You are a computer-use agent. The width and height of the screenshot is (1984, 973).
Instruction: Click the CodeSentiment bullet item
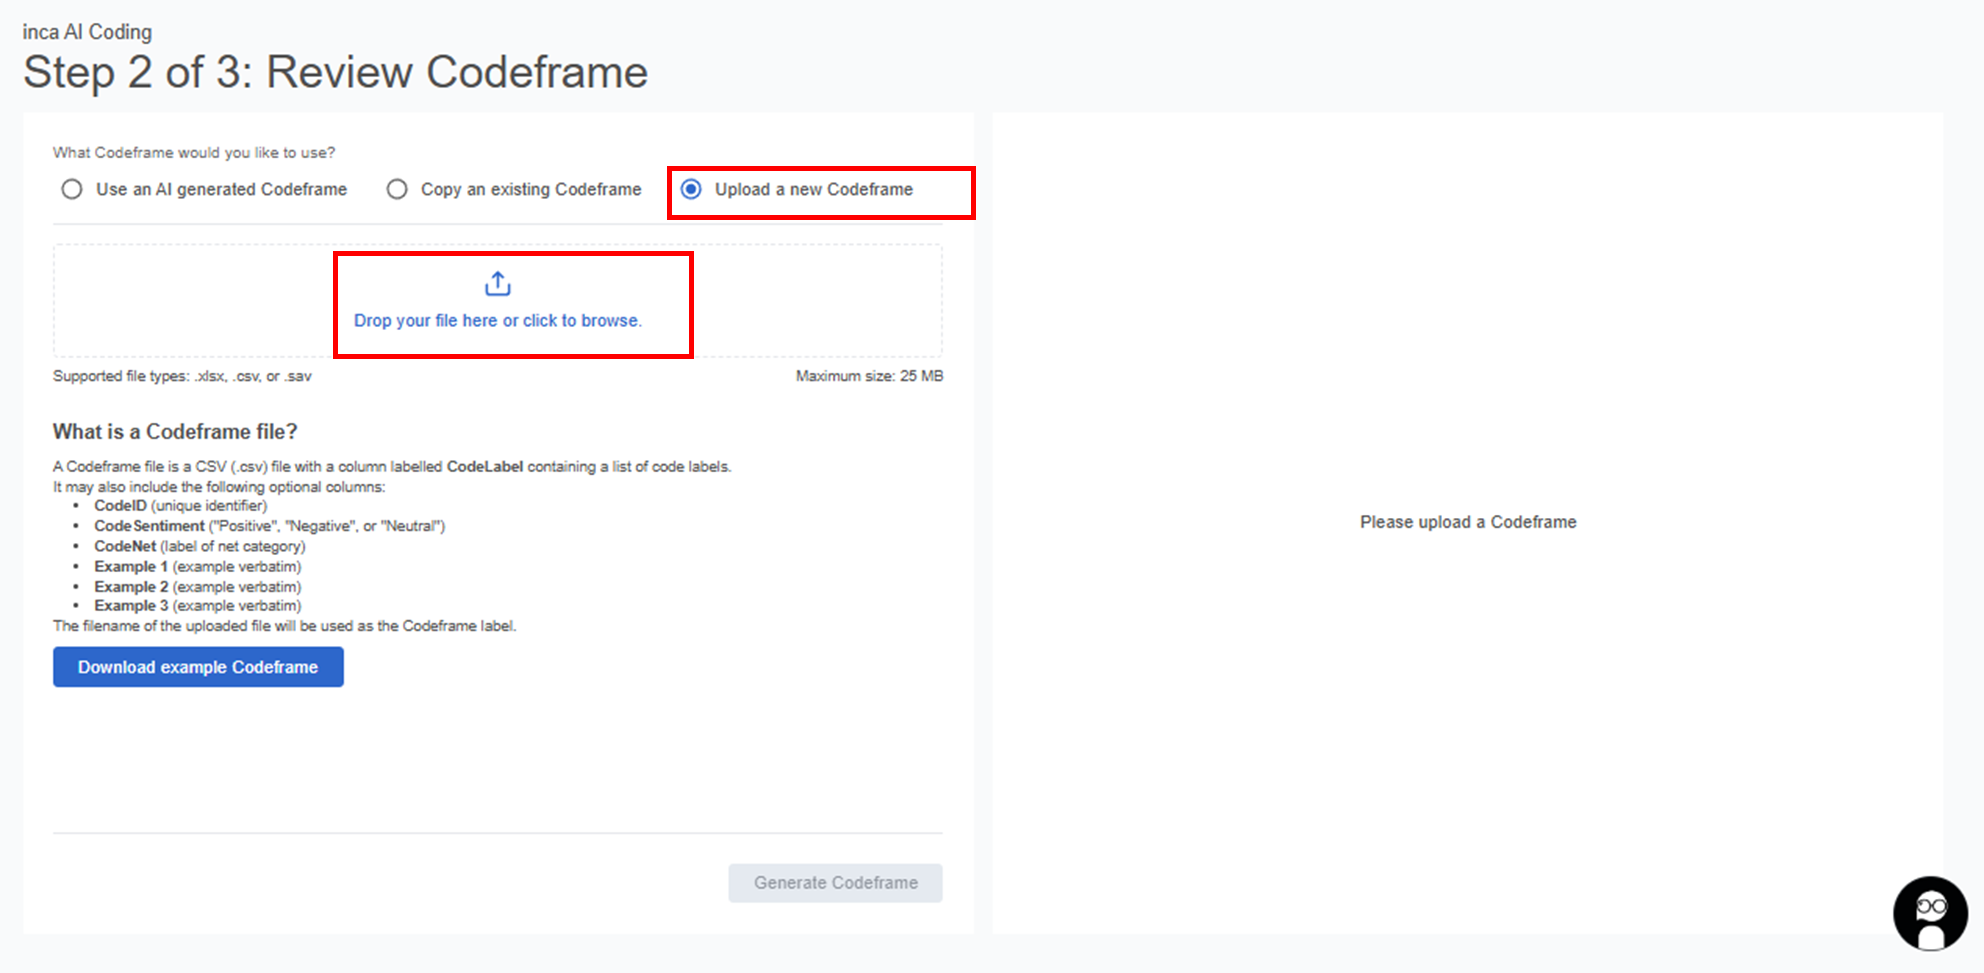269,526
